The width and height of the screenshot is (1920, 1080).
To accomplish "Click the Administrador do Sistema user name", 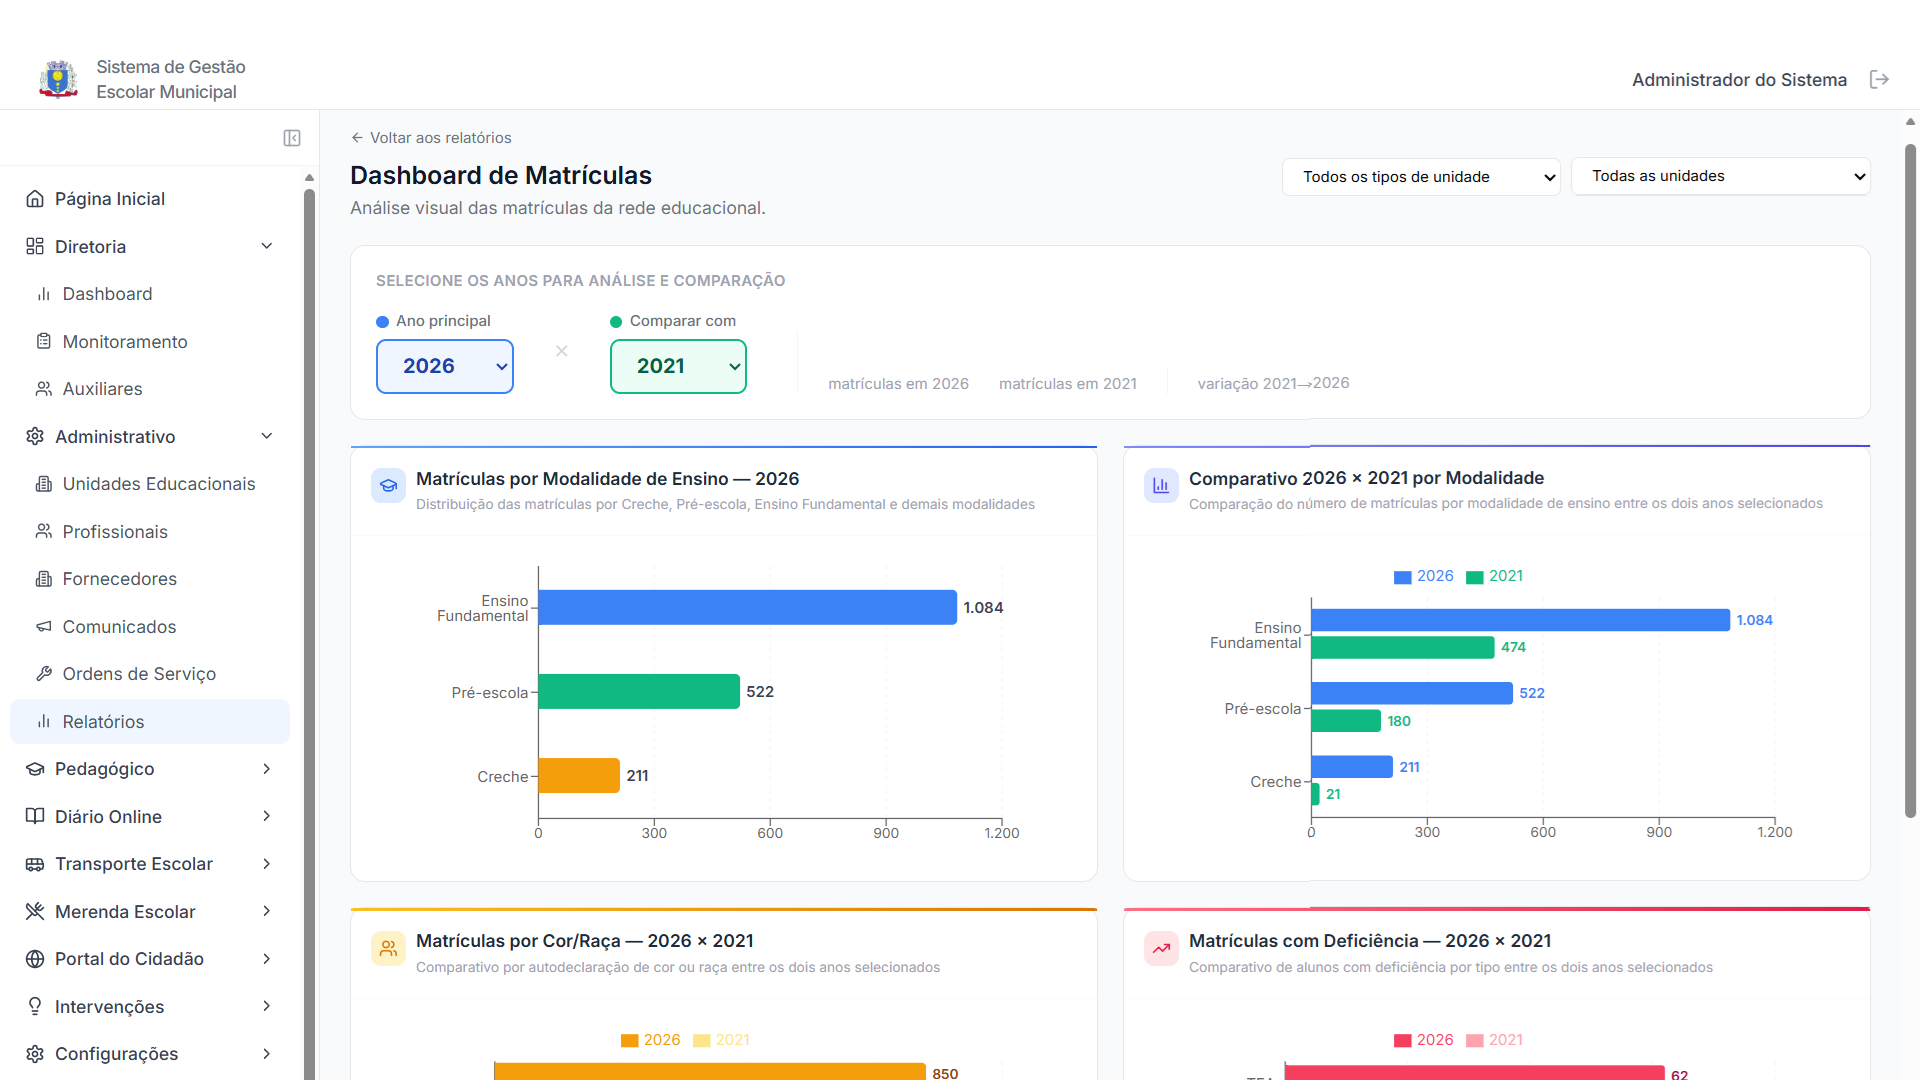I will tap(1739, 80).
